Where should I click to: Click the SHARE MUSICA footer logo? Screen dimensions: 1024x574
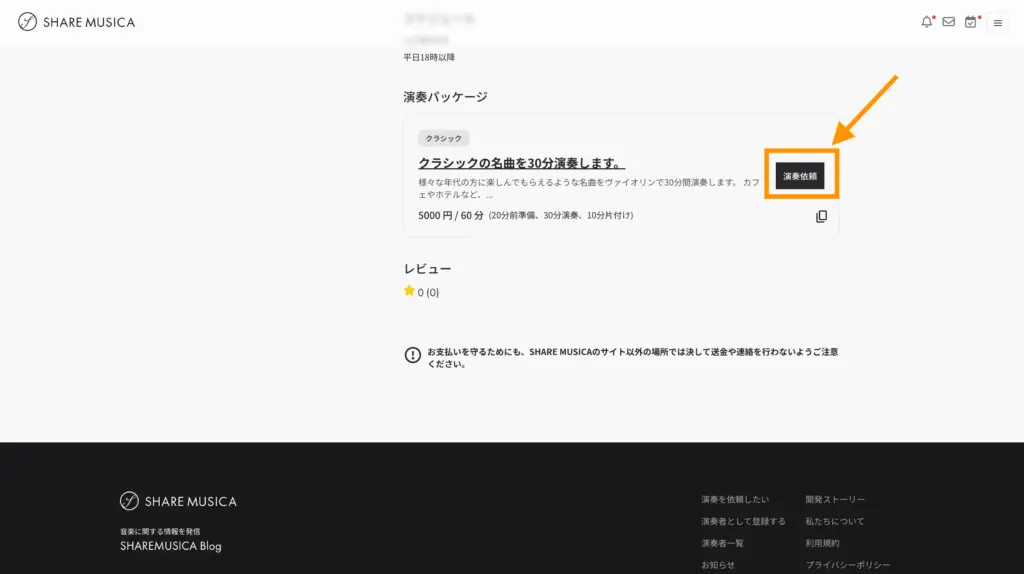point(178,501)
